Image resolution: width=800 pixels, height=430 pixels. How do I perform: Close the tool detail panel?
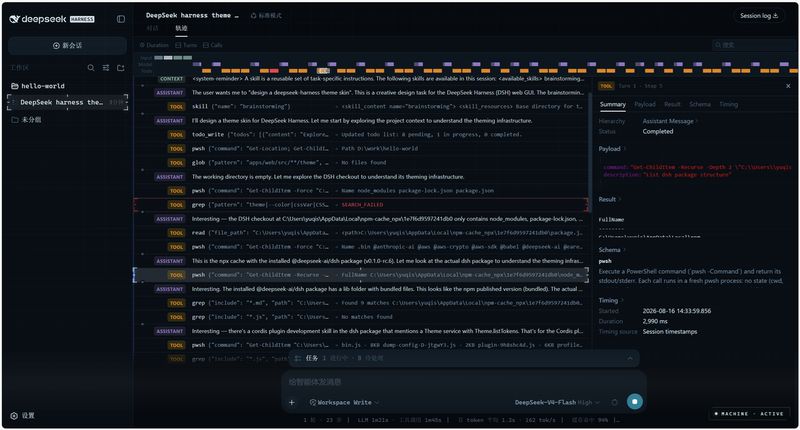[788, 86]
